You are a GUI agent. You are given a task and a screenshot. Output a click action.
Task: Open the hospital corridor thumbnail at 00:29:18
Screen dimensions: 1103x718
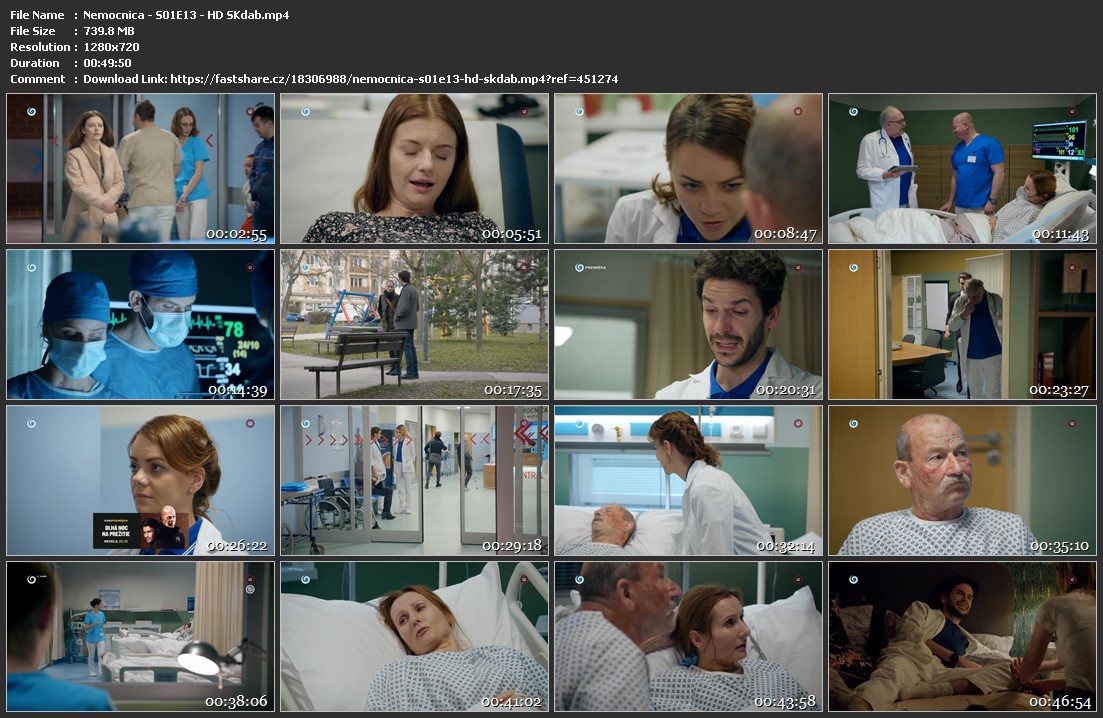[x=414, y=480]
